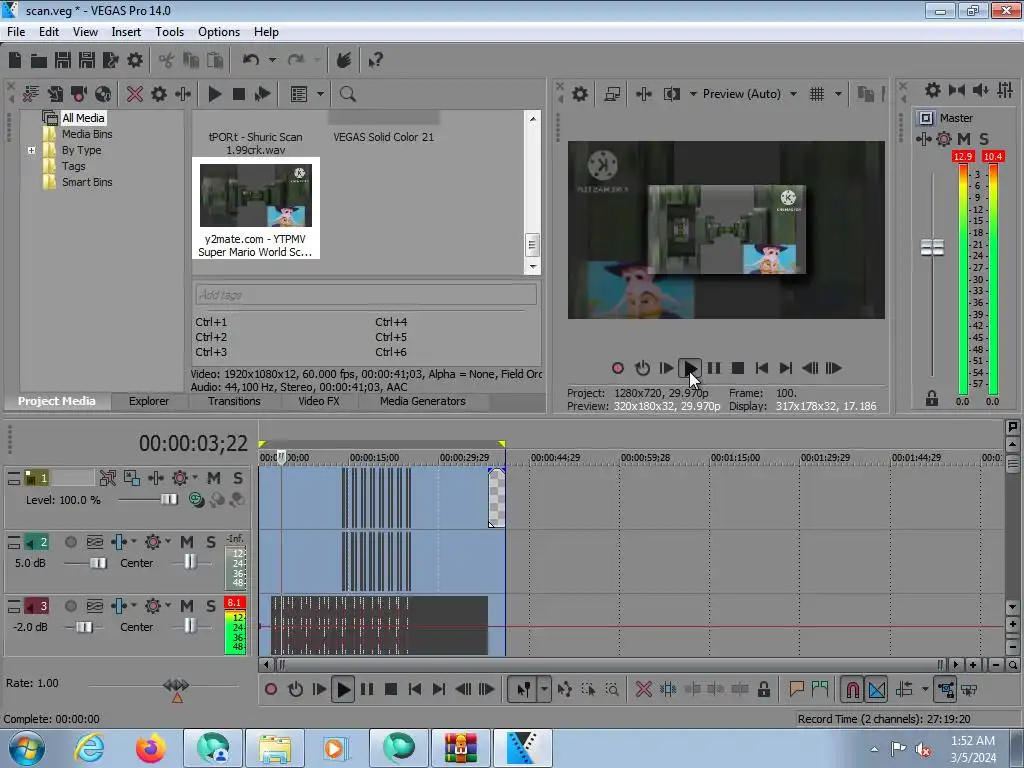Click the New Project icon in main toolbar
The width and height of the screenshot is (1024, 768).
point(15,61)
